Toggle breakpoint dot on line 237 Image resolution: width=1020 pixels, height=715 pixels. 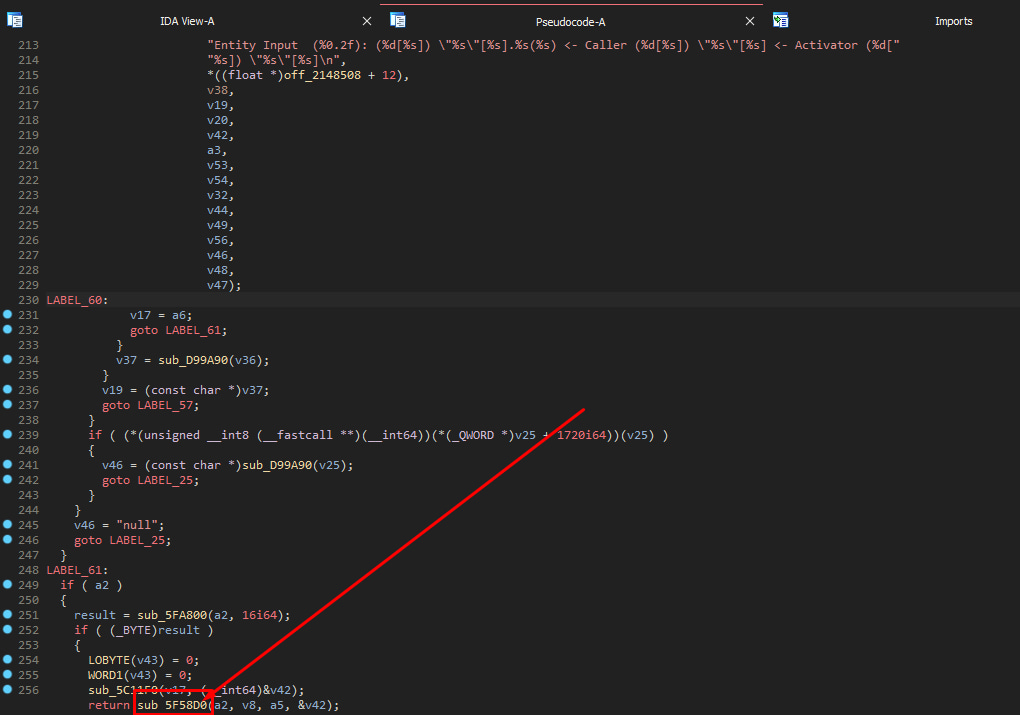(x=8, y=404)
